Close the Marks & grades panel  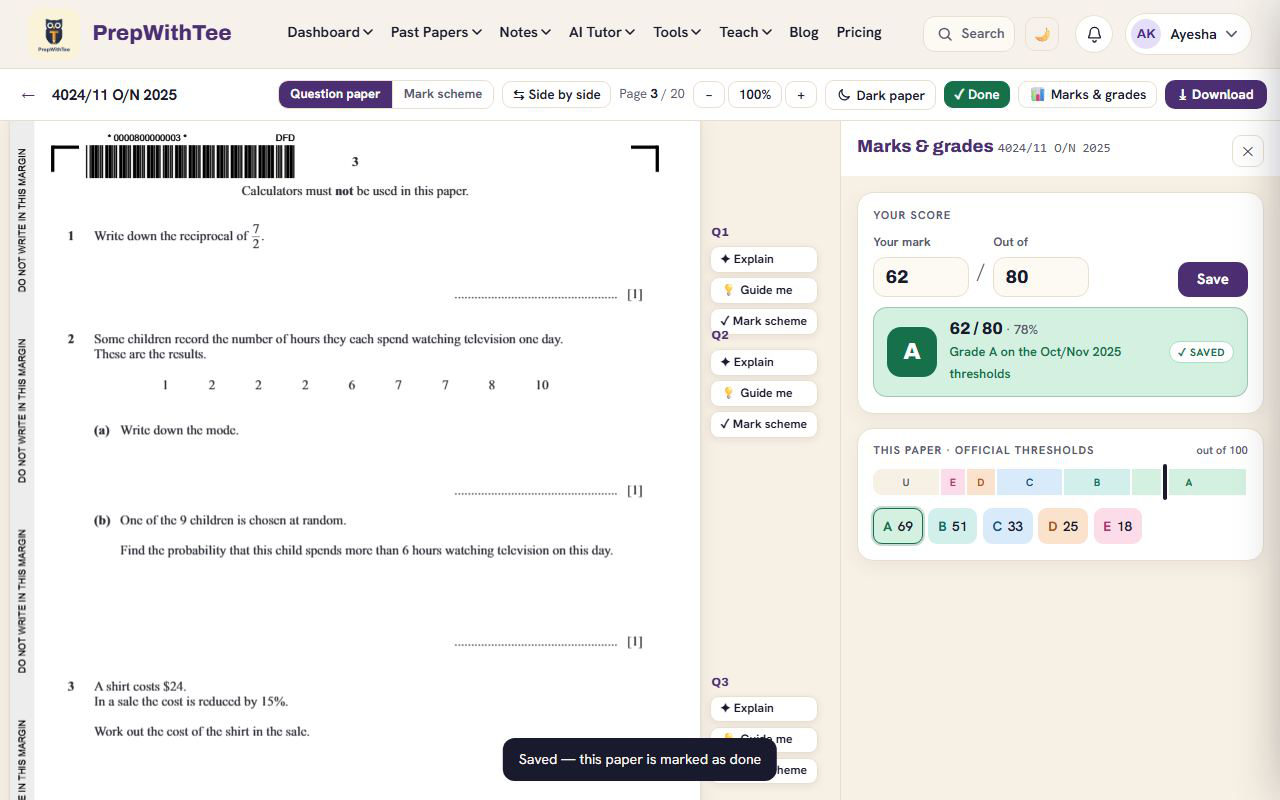point(1247,151)
